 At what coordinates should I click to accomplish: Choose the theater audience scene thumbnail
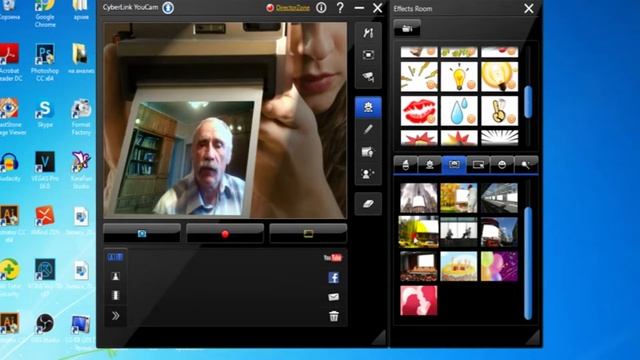point(419,267)
